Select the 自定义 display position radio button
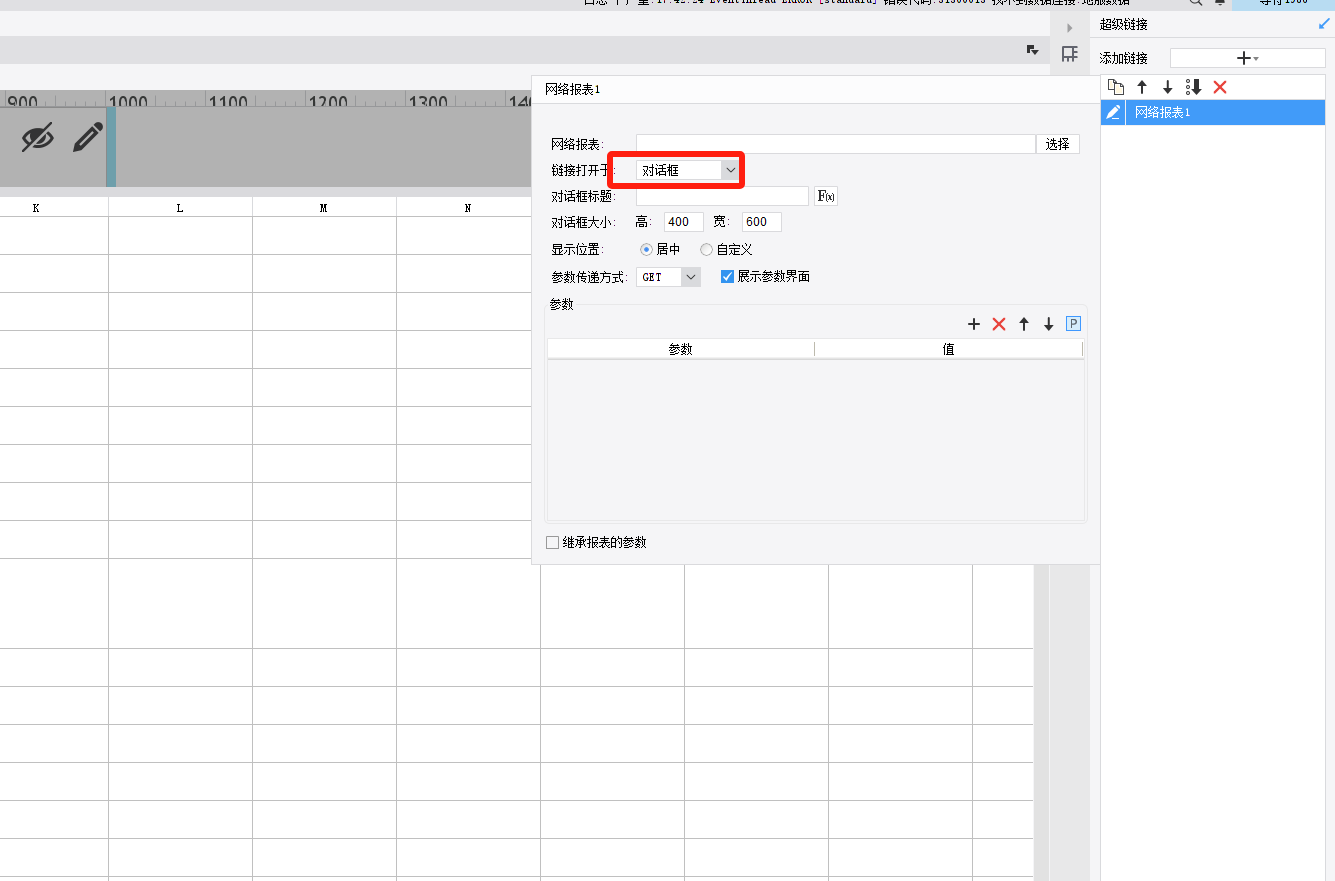This screenshot has height=881, width=1335. [x=707, y=249]
